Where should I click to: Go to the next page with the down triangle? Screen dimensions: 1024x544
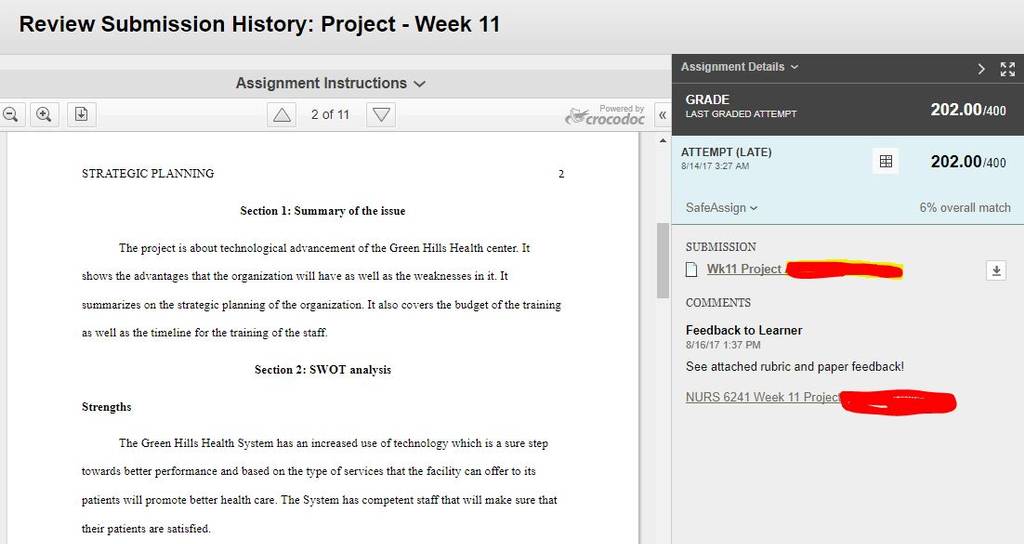(381, 115)
